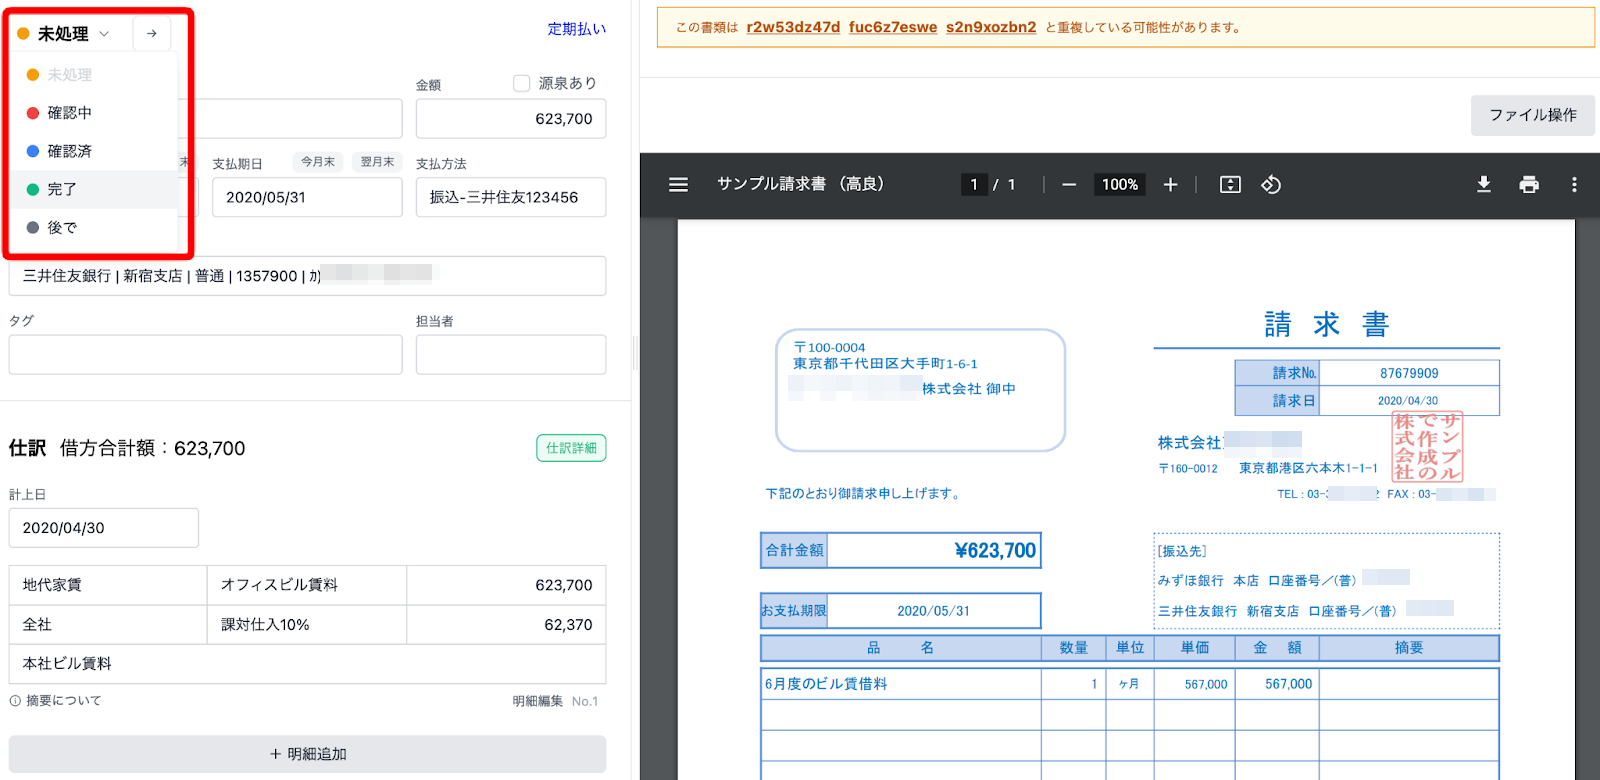This screenshot has width=1600, height=780.
Task: Open the PDF viewer sidebar menu icon
Action: coord(678,185)
